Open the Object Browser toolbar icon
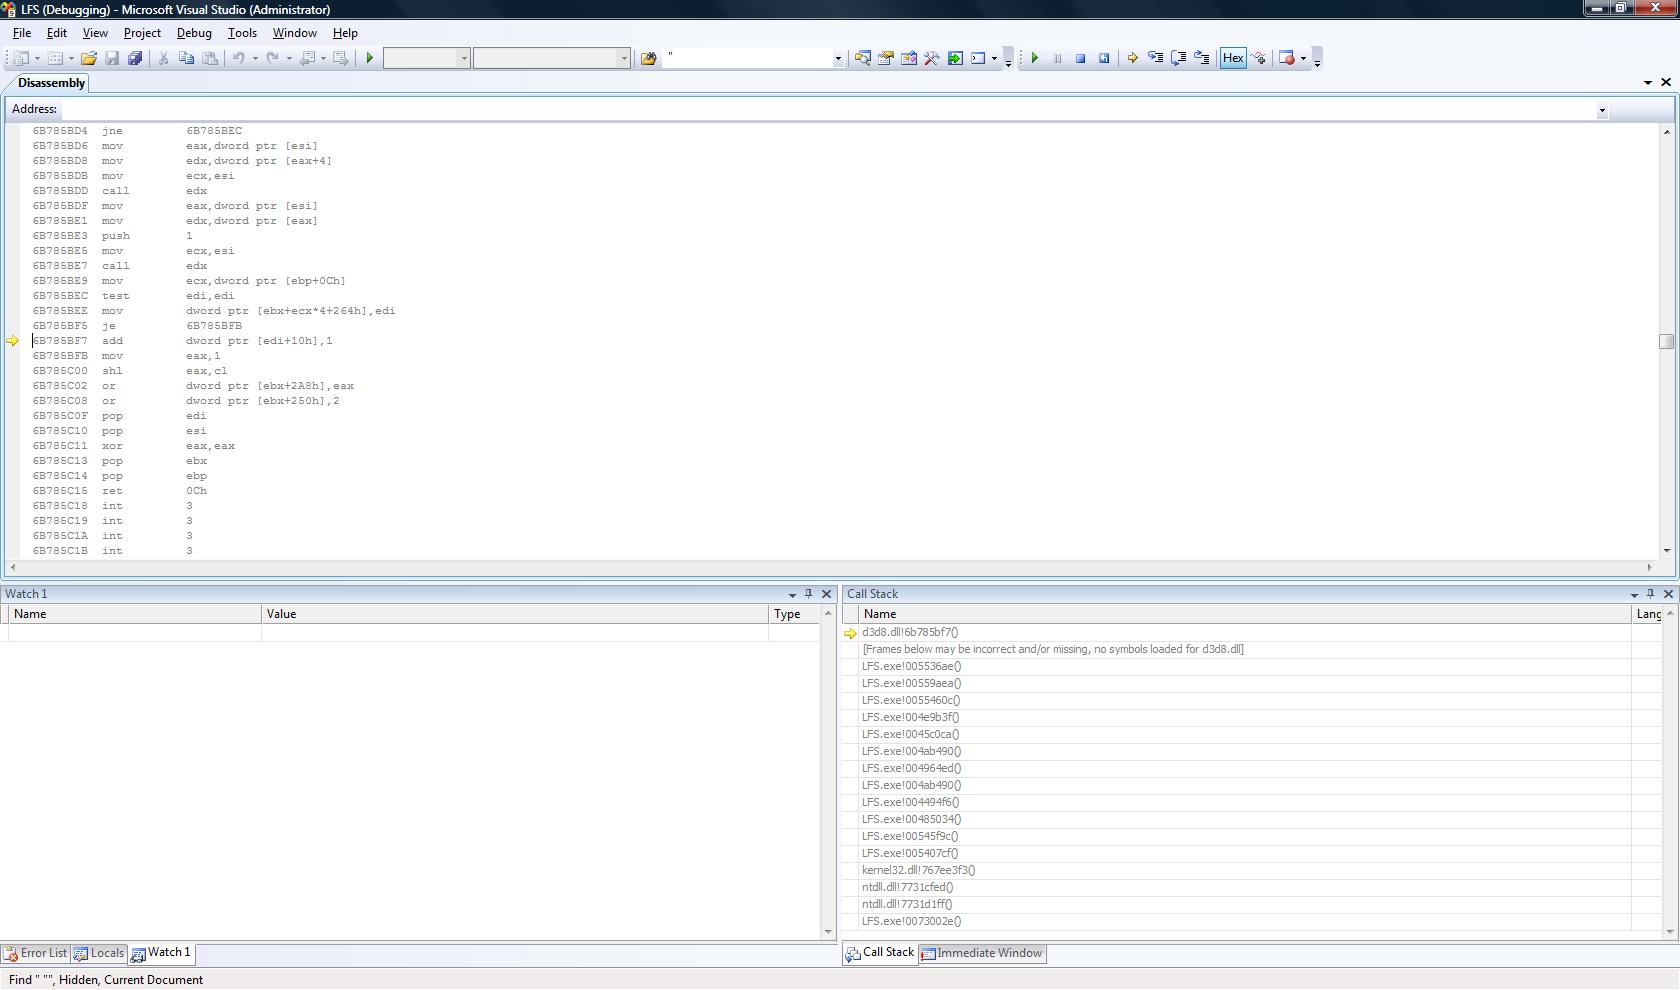The width and height of the screenshot is (1680, 990). tap(908, 58)
